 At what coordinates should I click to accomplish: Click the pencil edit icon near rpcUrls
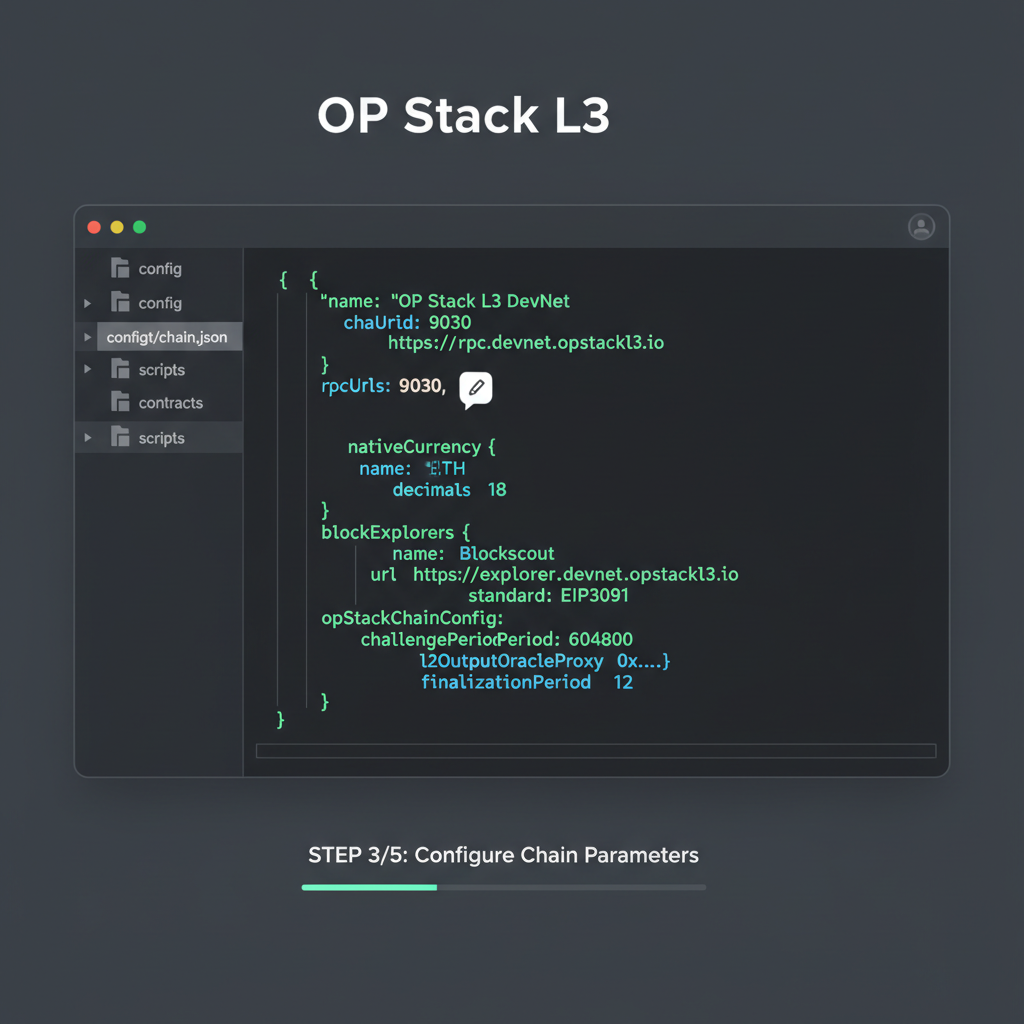coord(475,388)
